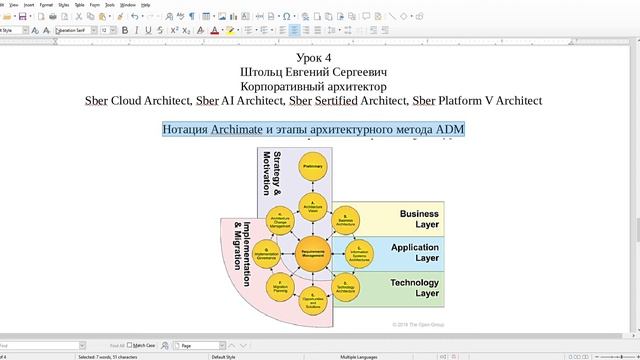Viewport: 640px width, 360px height.
Task: Open the undo history dropdown arrow
Action: pyautogui.click(x=142, y=16)
